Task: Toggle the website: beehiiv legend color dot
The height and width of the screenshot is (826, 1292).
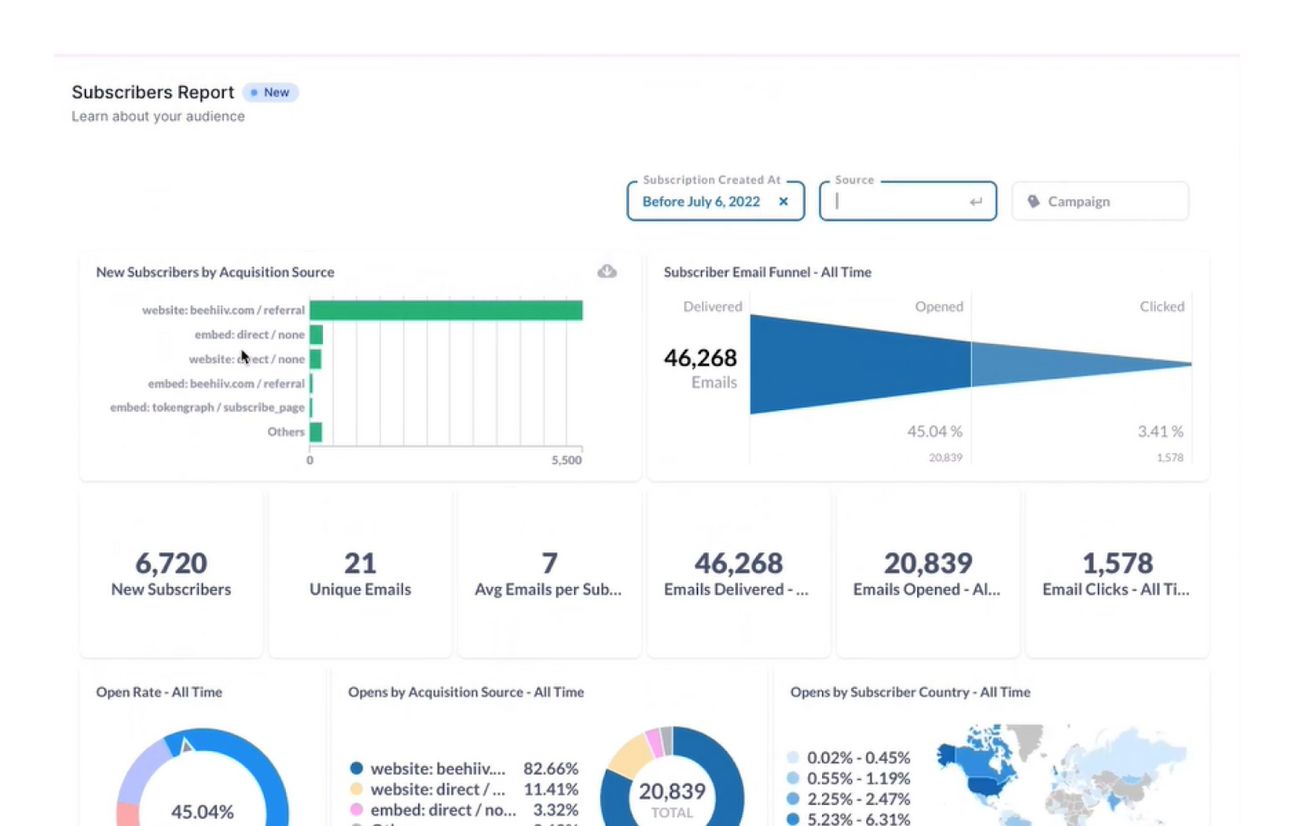Action: click(356, 769)
